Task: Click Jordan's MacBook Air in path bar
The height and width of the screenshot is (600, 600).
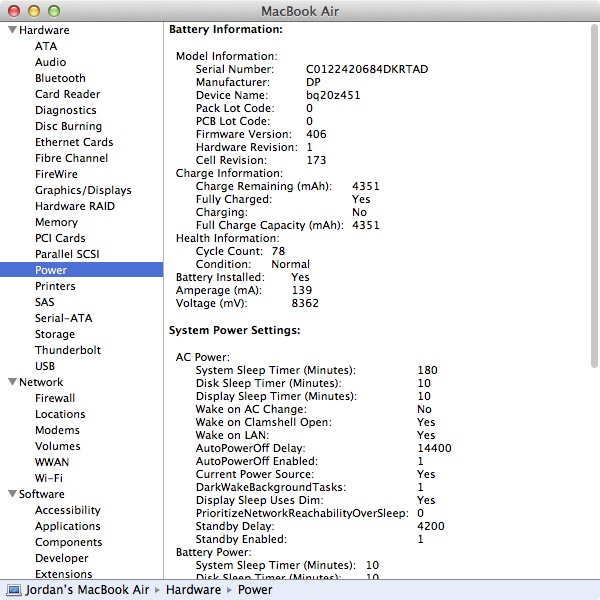Action: pyautogui.click(x=87, y=590)
